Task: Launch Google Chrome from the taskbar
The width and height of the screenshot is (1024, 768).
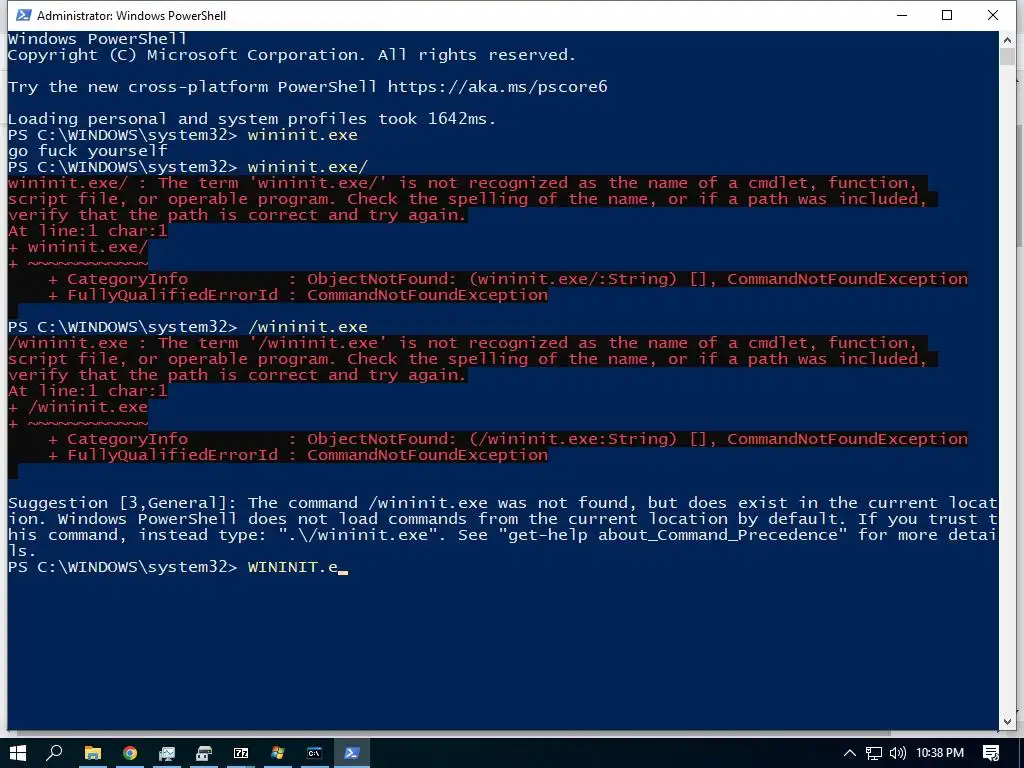Action: click(x=130, y=753)
